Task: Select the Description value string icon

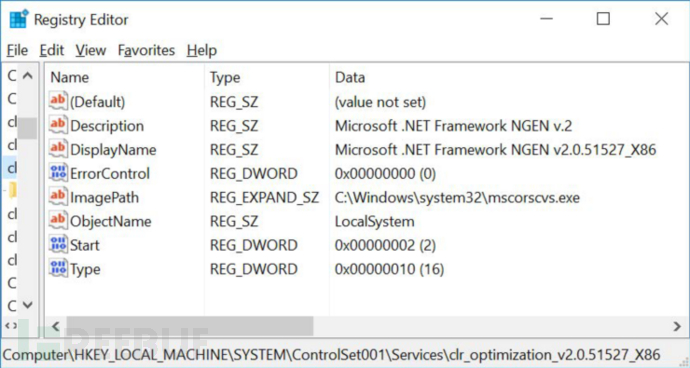Action: click(58, 125)
